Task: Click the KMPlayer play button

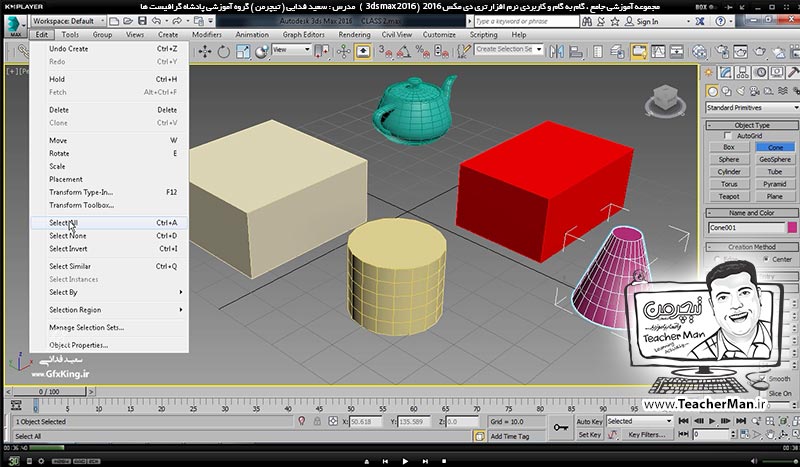Action: point(405,461)
